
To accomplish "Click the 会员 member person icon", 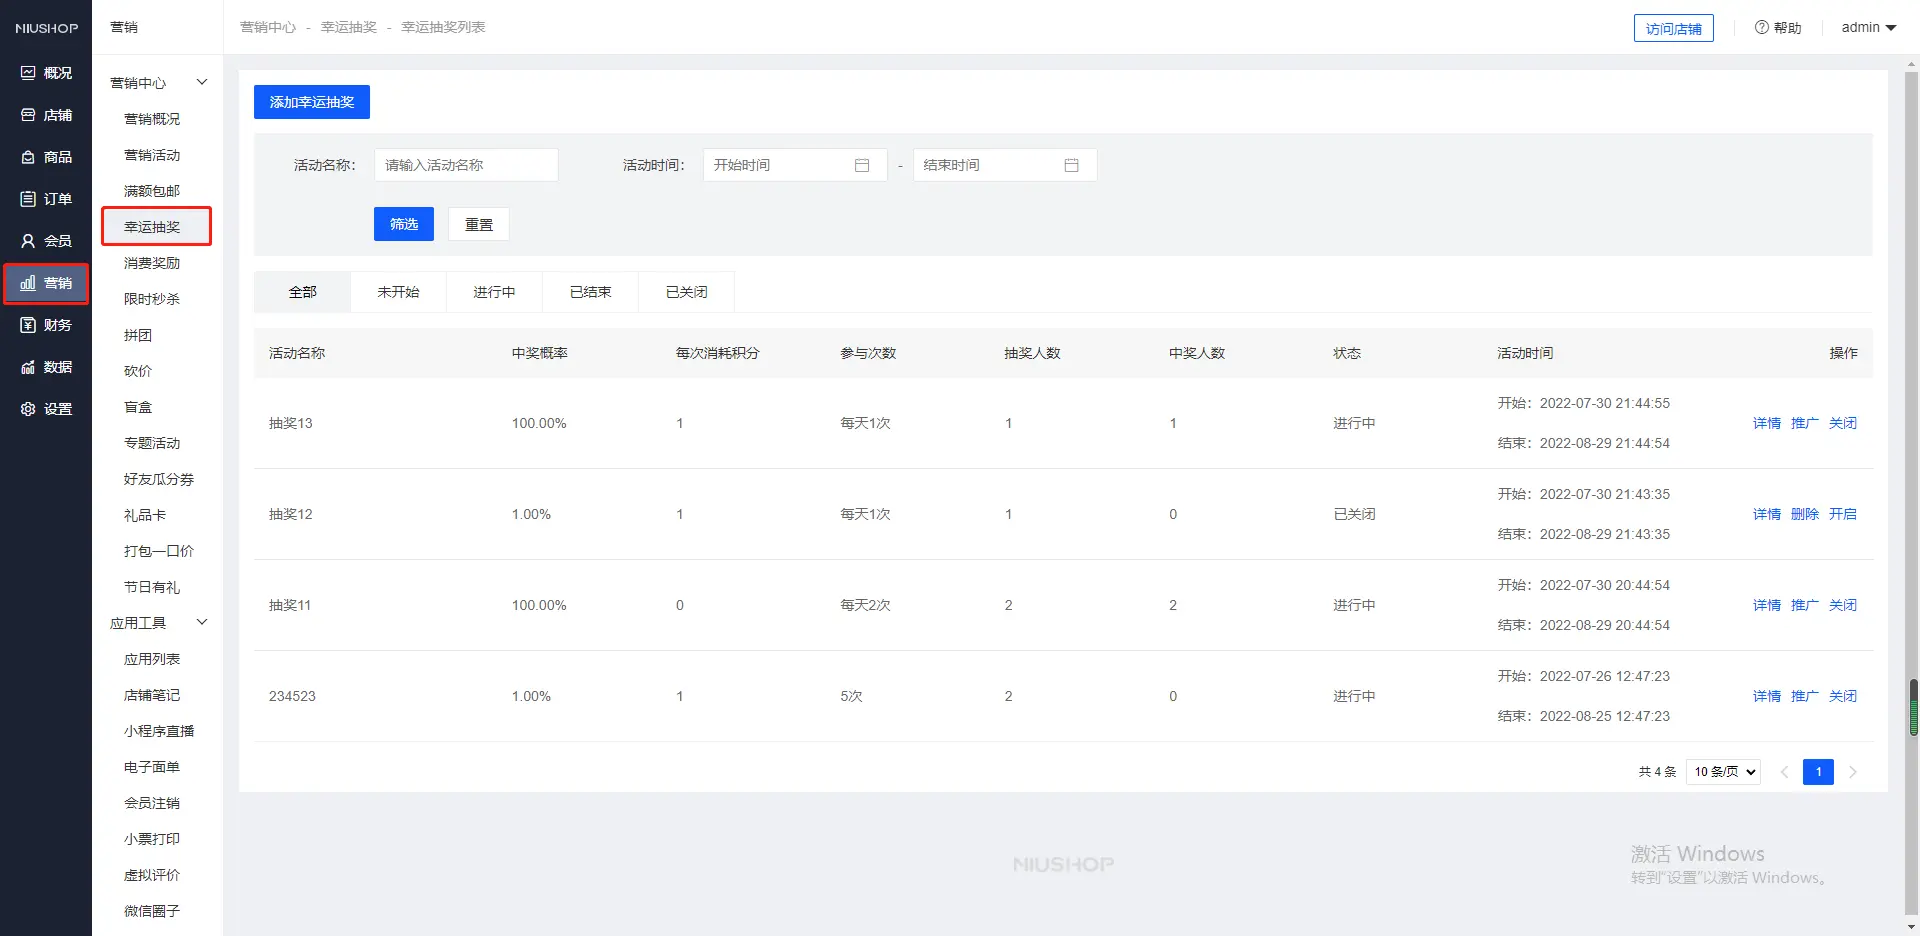I will click(28, 241).
